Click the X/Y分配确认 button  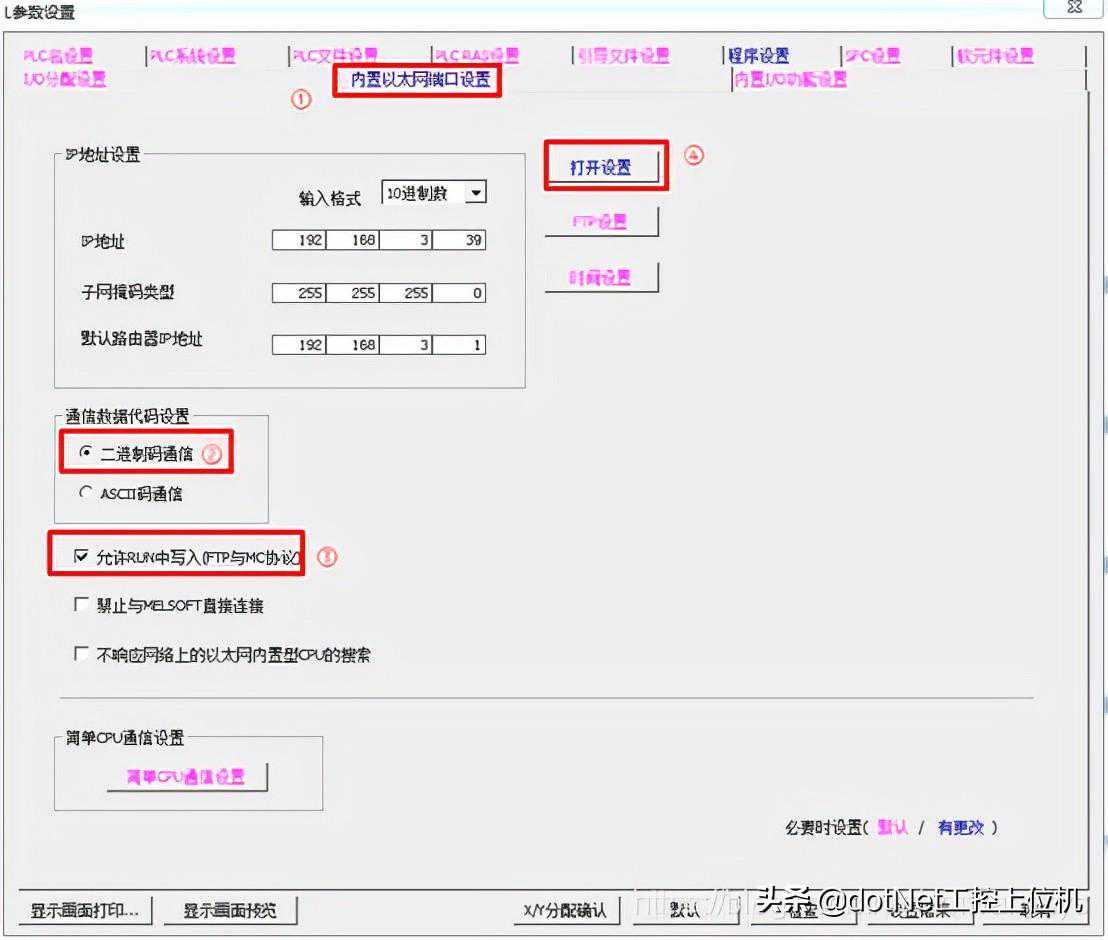pyautogui.click(x=566, y=910)
